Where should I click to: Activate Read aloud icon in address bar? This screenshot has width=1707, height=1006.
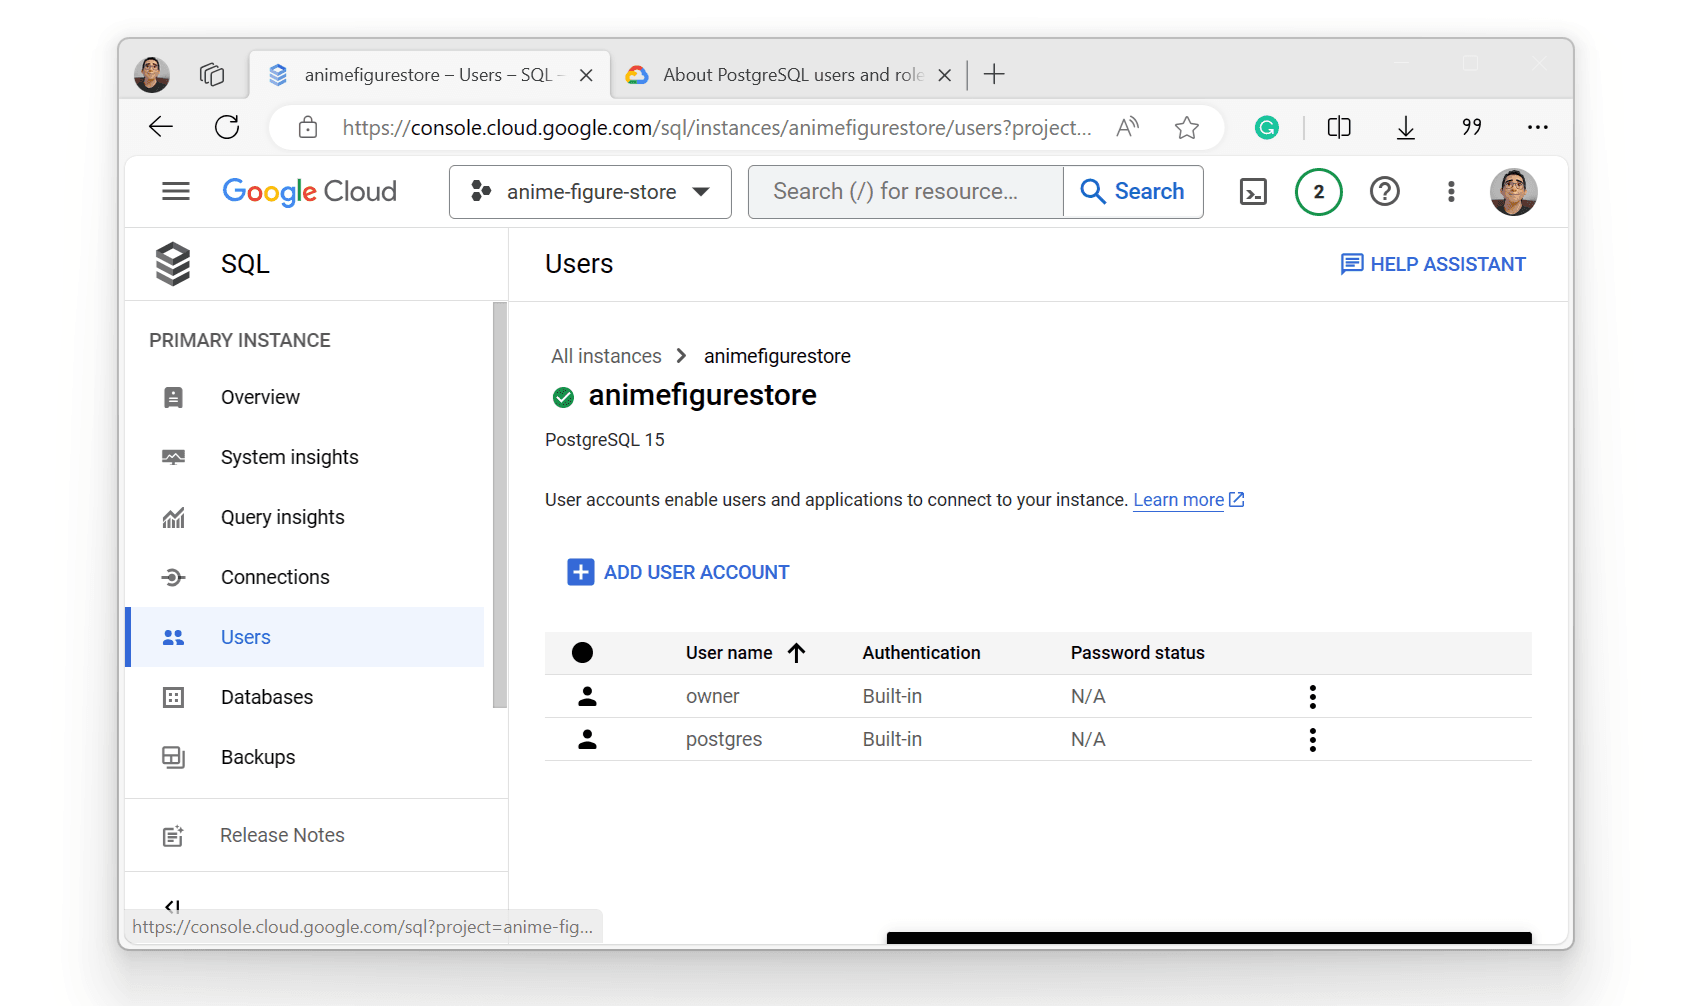pos(1128,127)
